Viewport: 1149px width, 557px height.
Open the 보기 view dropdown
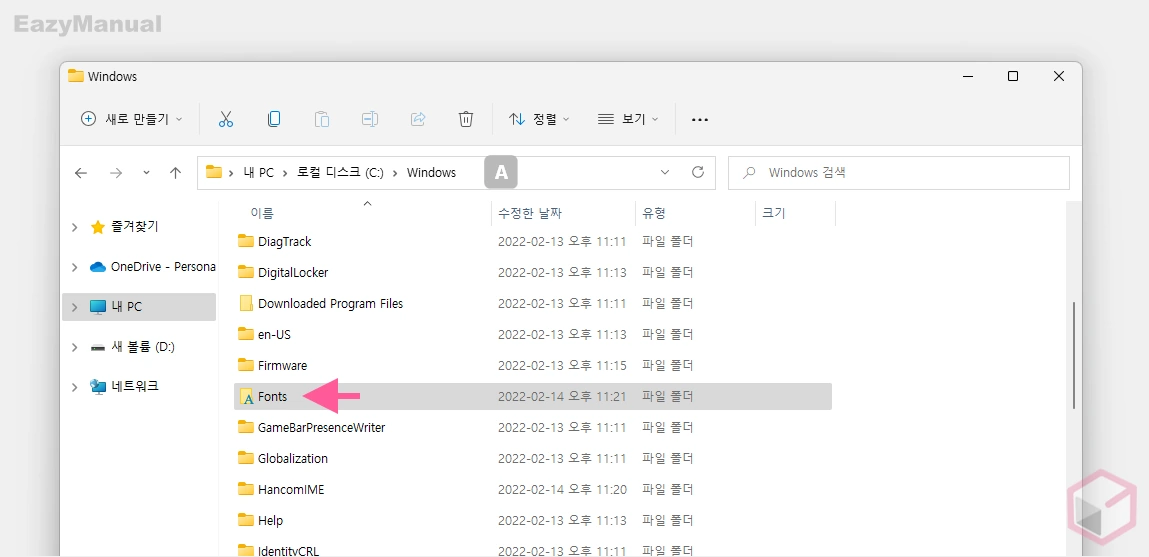628,119
